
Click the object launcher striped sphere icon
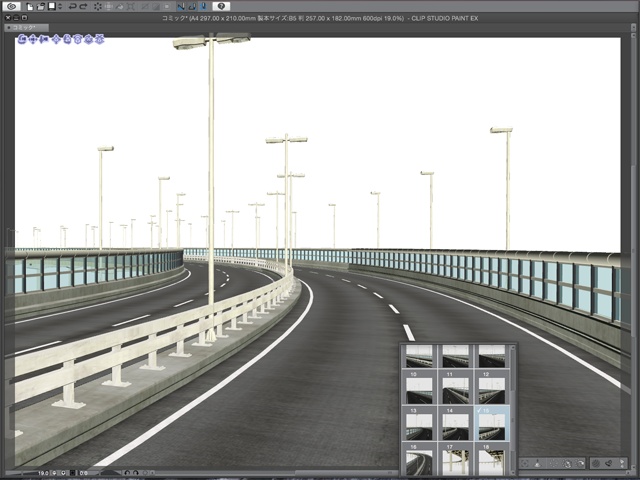tap(596, 463)
